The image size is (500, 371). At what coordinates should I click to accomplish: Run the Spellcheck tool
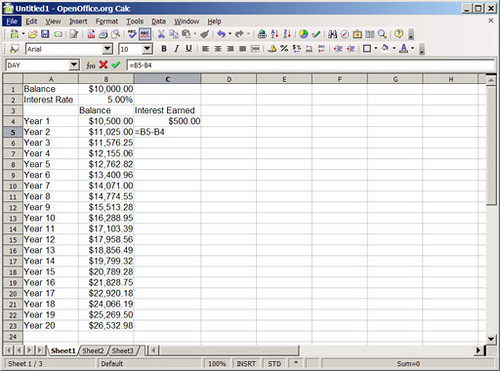tap(132, 34)
